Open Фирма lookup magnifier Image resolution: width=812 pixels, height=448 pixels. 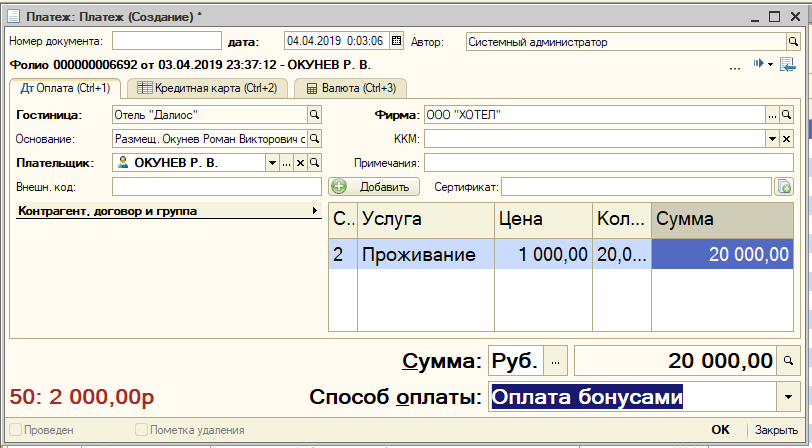[786, 114]
